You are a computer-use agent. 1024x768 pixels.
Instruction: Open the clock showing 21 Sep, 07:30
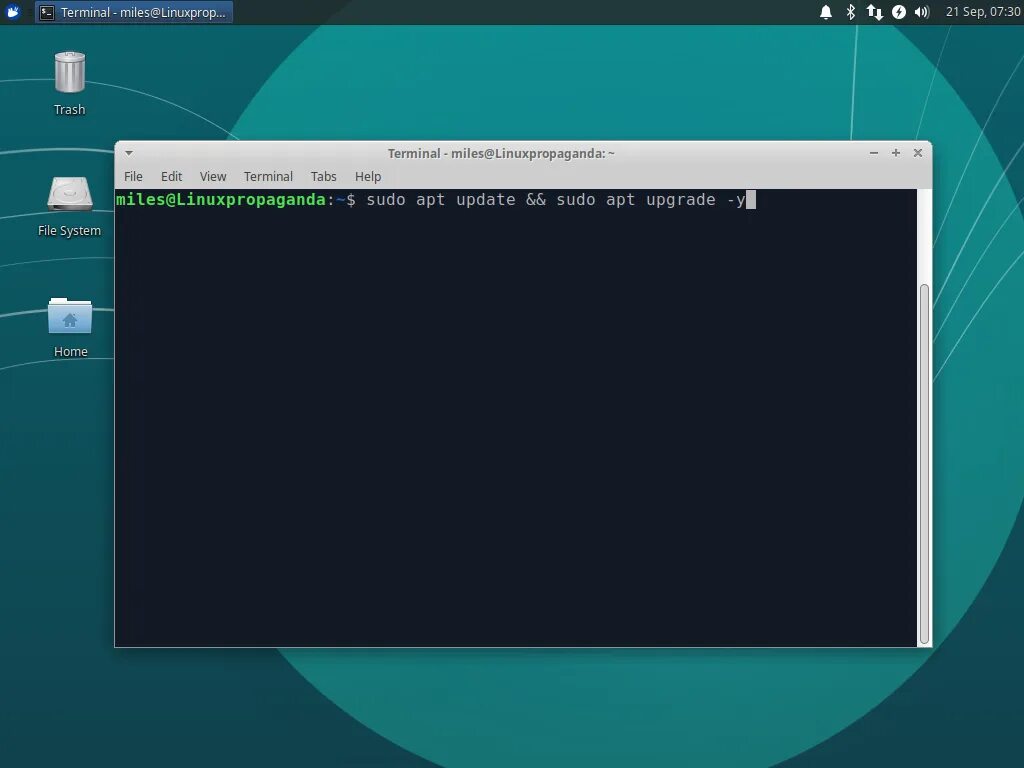(x=983, y=12)
